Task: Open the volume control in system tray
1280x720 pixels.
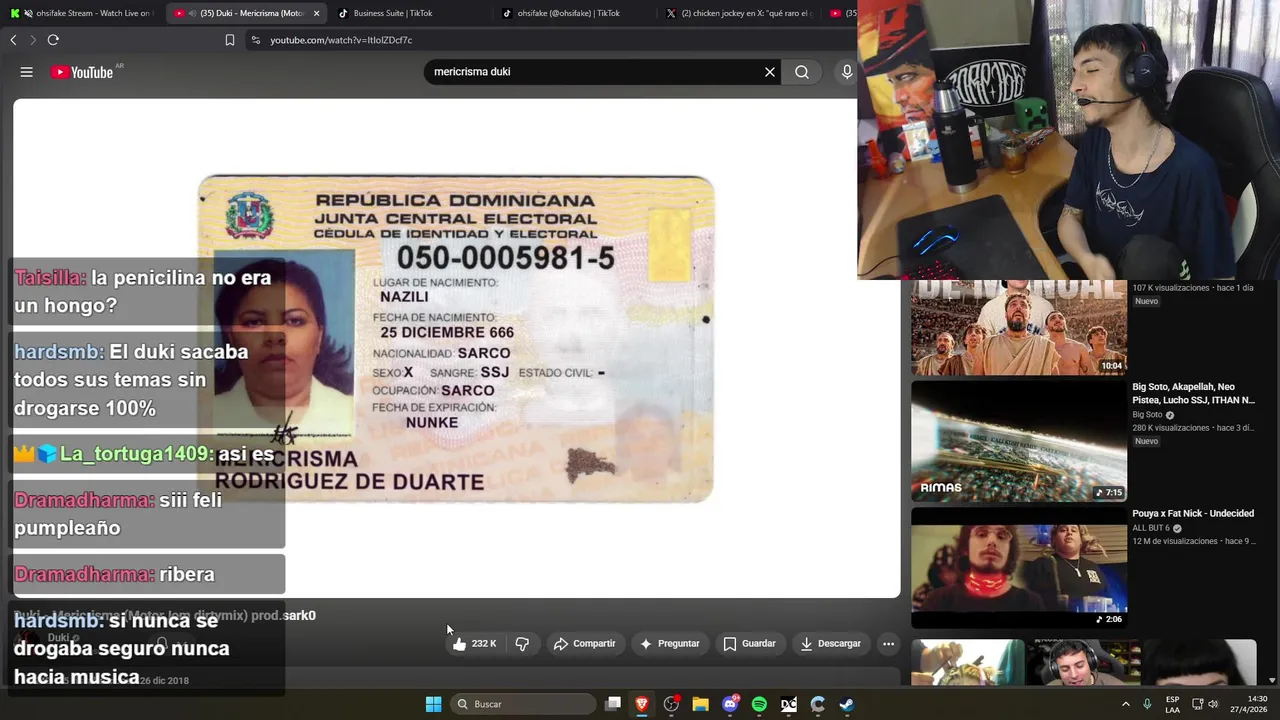Action: pos(1213,704)
